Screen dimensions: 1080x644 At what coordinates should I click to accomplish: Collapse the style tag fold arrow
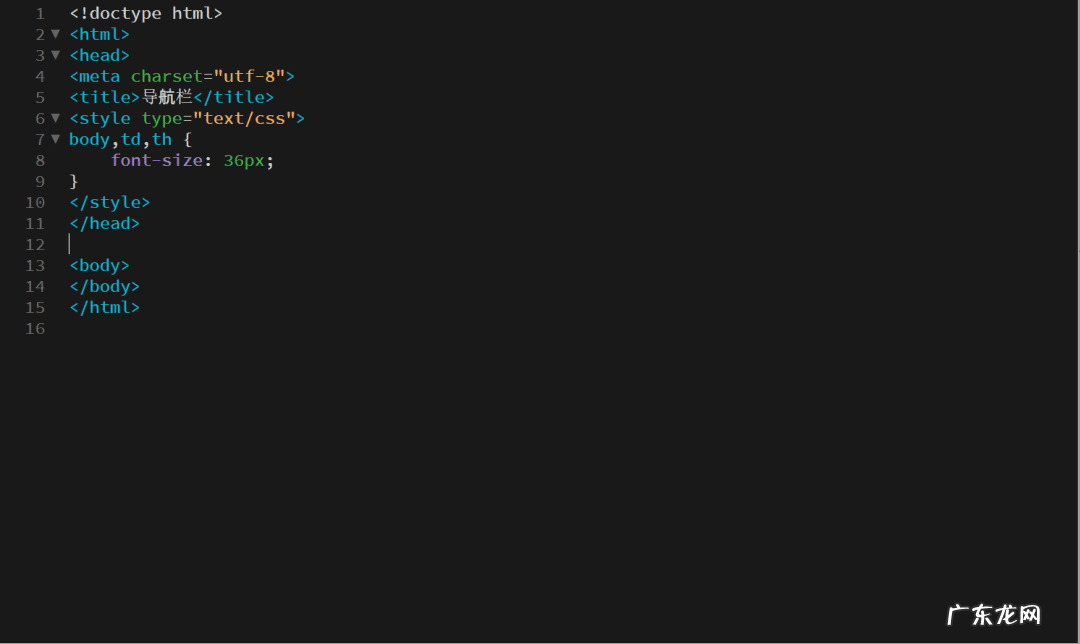click(x=55, y=118)
